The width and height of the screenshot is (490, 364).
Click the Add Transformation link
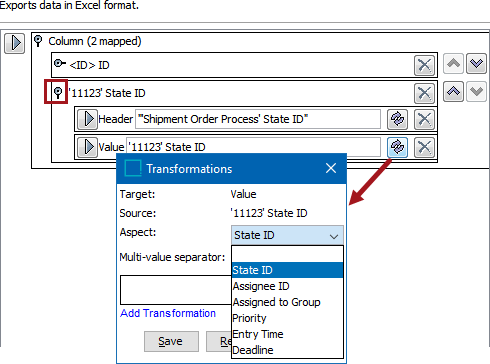[168, 313]
